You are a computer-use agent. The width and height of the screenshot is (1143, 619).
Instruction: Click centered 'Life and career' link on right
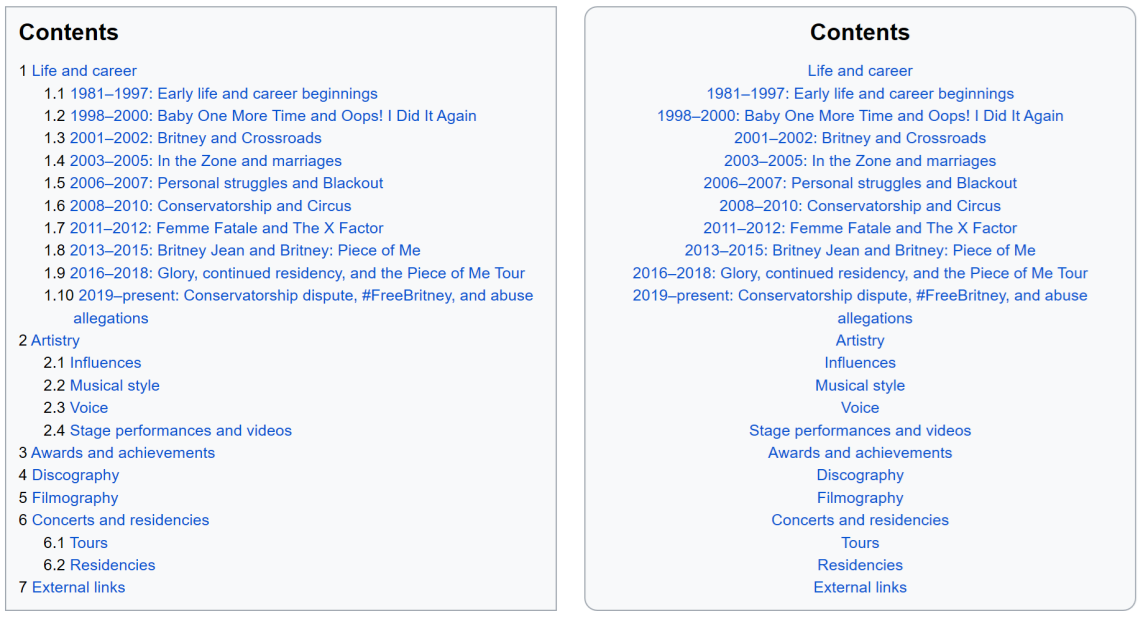click(859, 71)
